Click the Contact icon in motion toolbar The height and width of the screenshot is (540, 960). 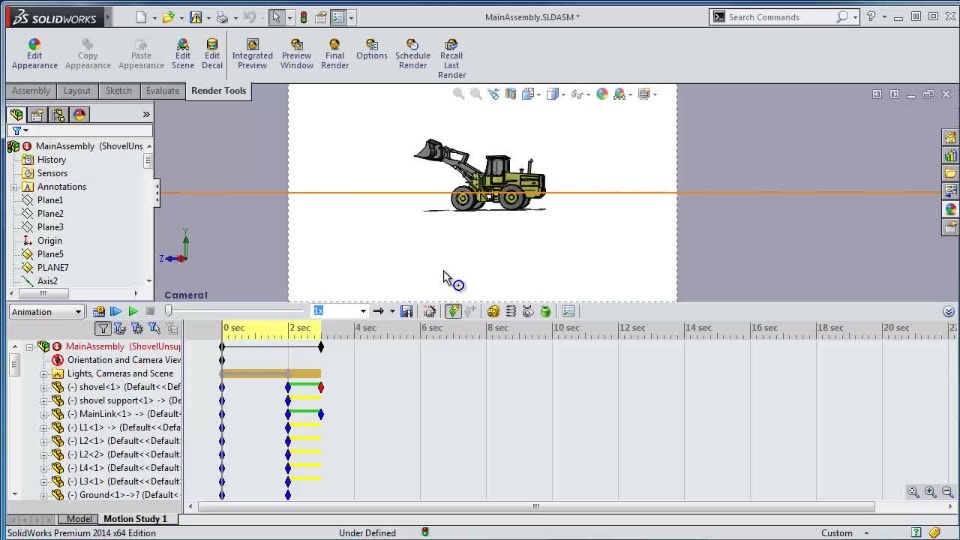point(528,311)
